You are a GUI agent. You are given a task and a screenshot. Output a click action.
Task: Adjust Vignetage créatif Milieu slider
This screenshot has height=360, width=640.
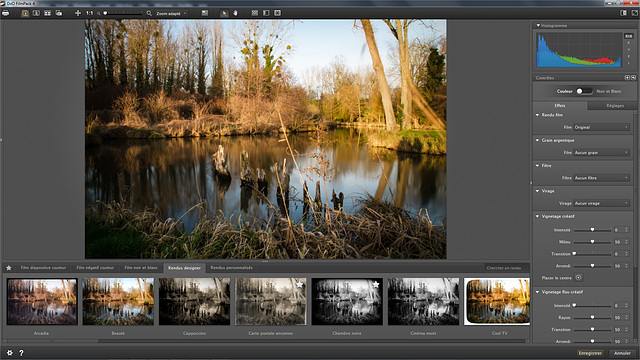[592, 242]
